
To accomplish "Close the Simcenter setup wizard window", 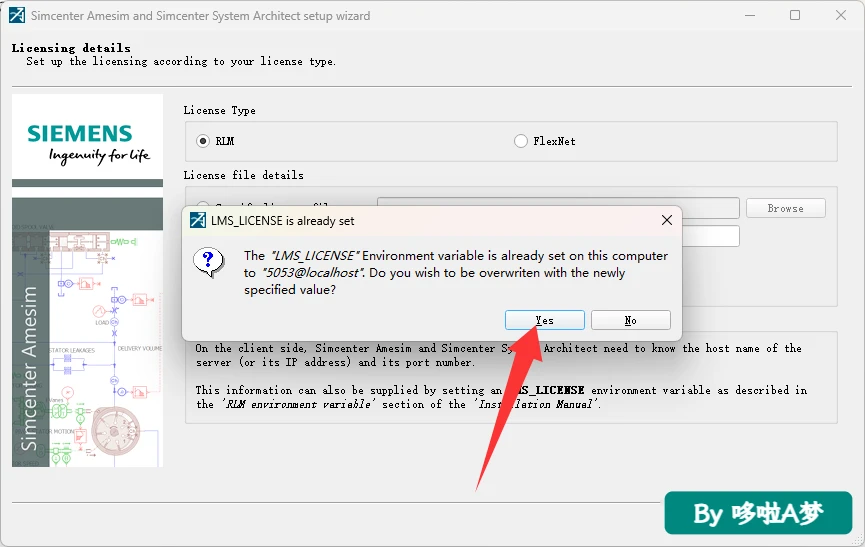I will (x=841, y=15).
